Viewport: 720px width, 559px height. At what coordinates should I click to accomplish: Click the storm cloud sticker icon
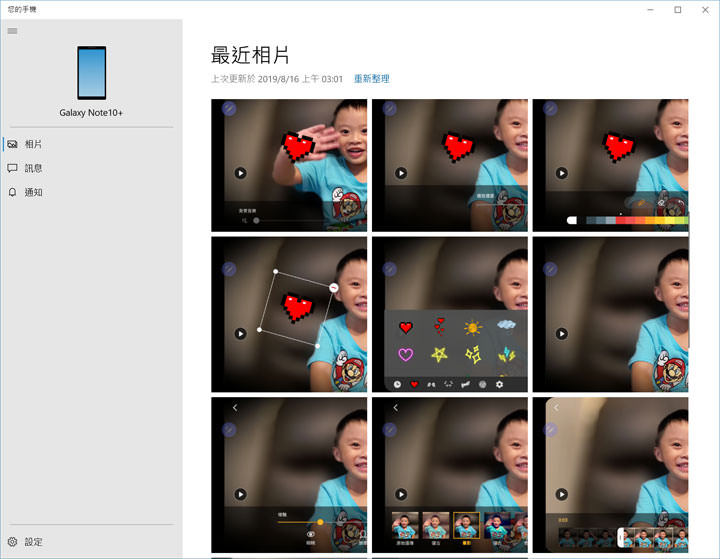[x=506, y=326]
